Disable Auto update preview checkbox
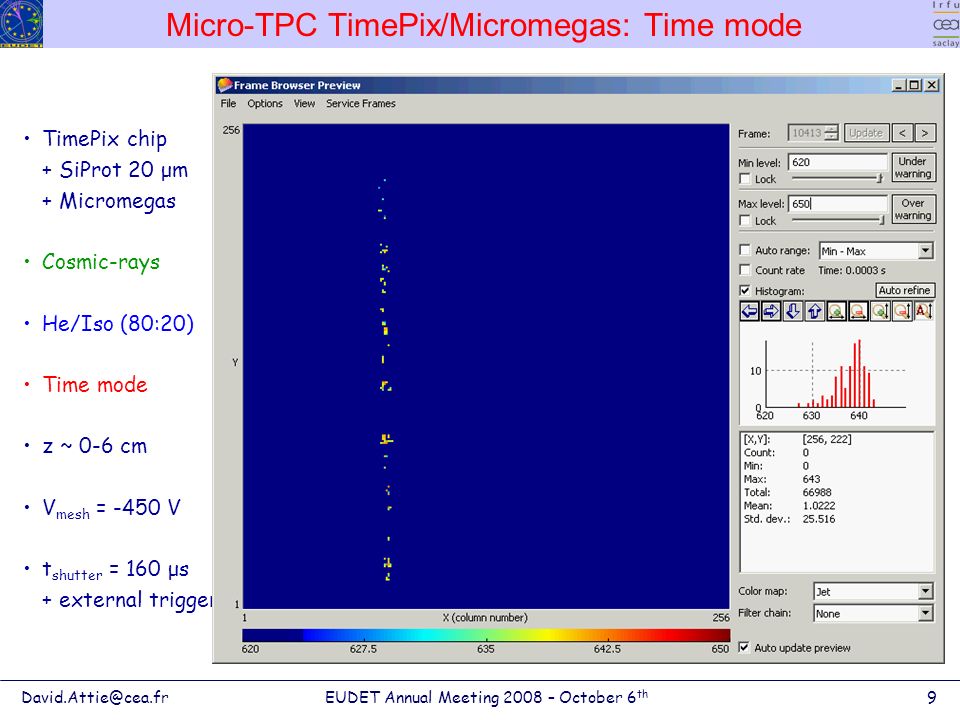Screen dimensions: 960x720 tap(744, 647)
